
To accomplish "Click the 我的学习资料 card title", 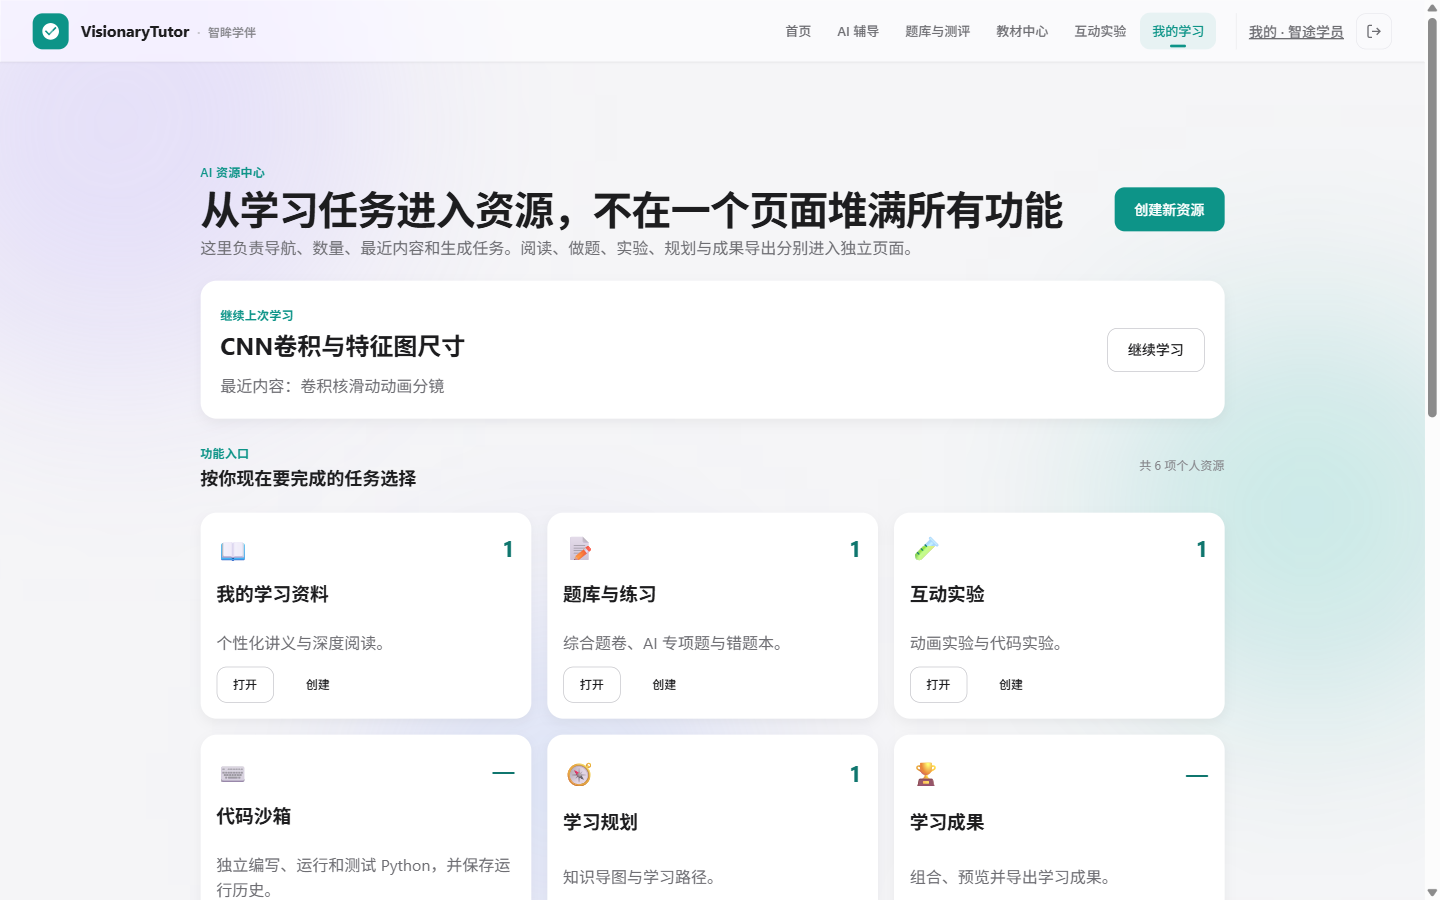I will point(273,594).
